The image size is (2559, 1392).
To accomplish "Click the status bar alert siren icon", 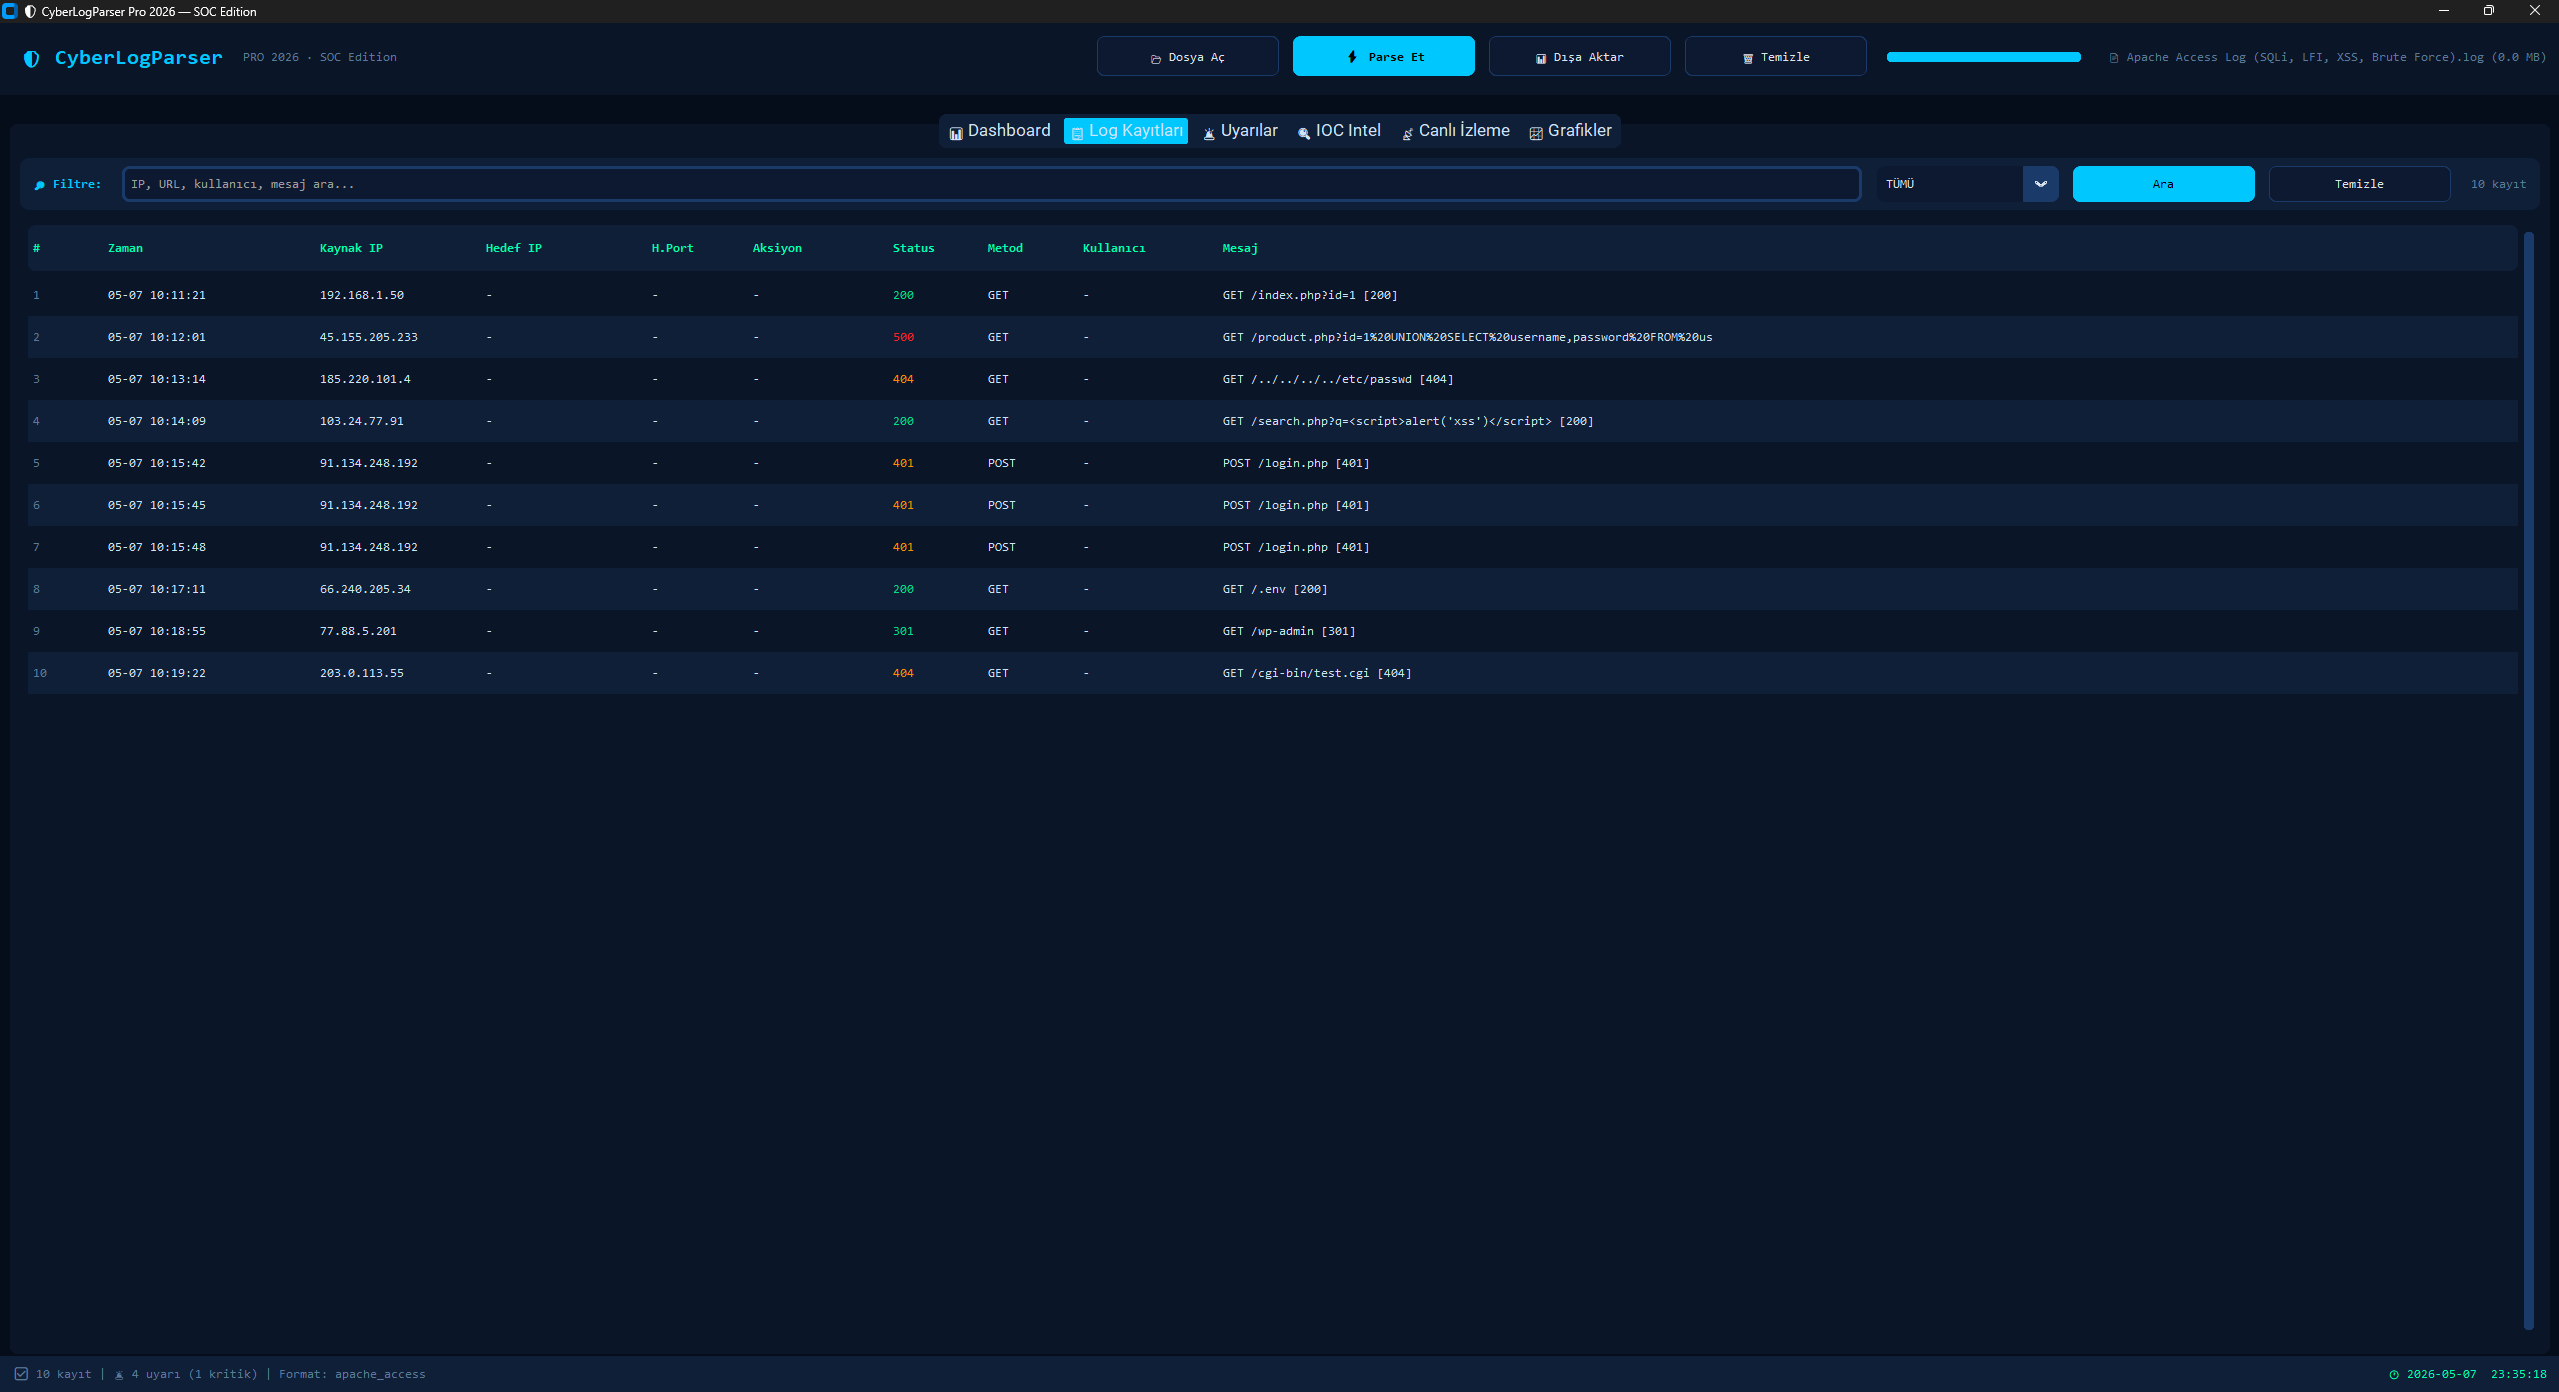I will tap(119, 1374).
